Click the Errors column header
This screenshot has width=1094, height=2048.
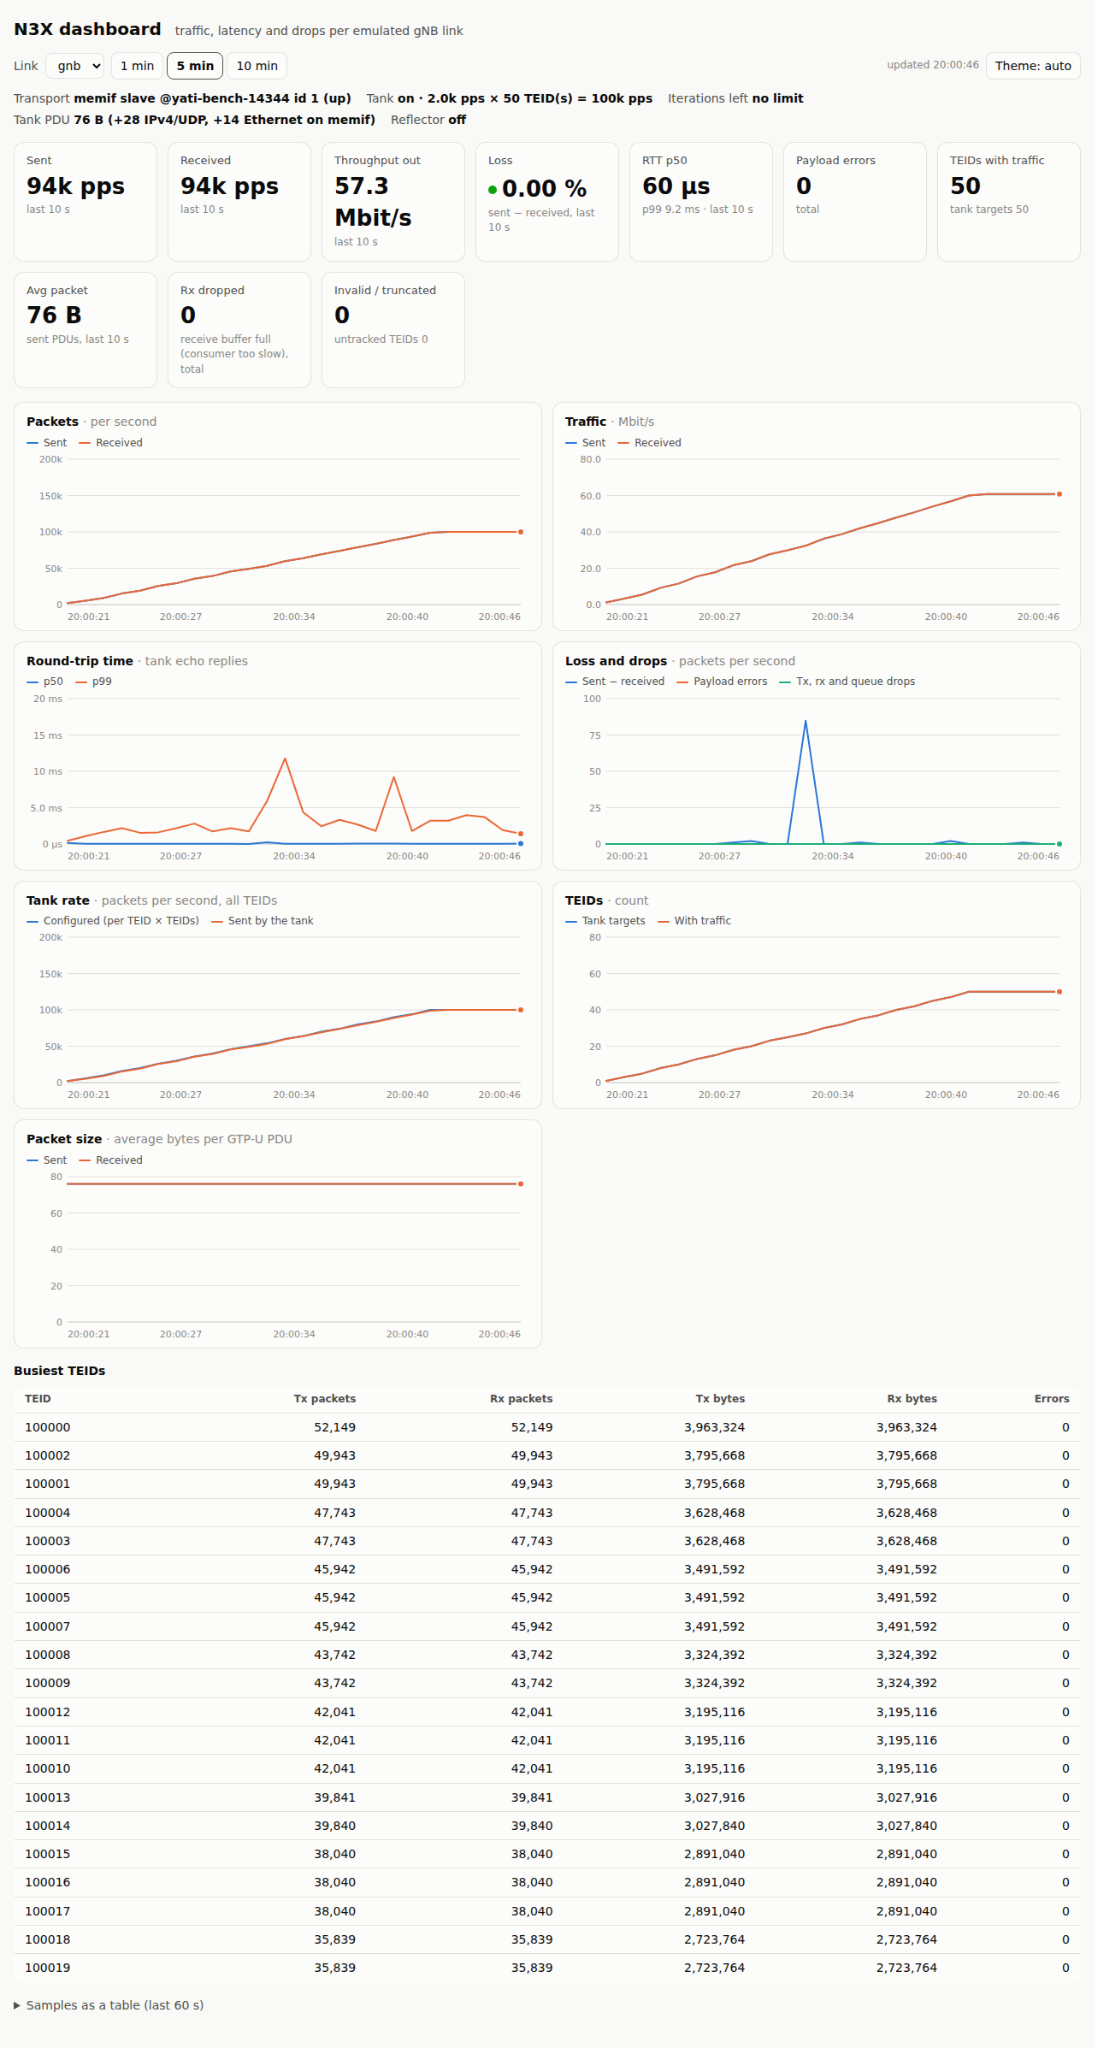coord(1052,1399)
